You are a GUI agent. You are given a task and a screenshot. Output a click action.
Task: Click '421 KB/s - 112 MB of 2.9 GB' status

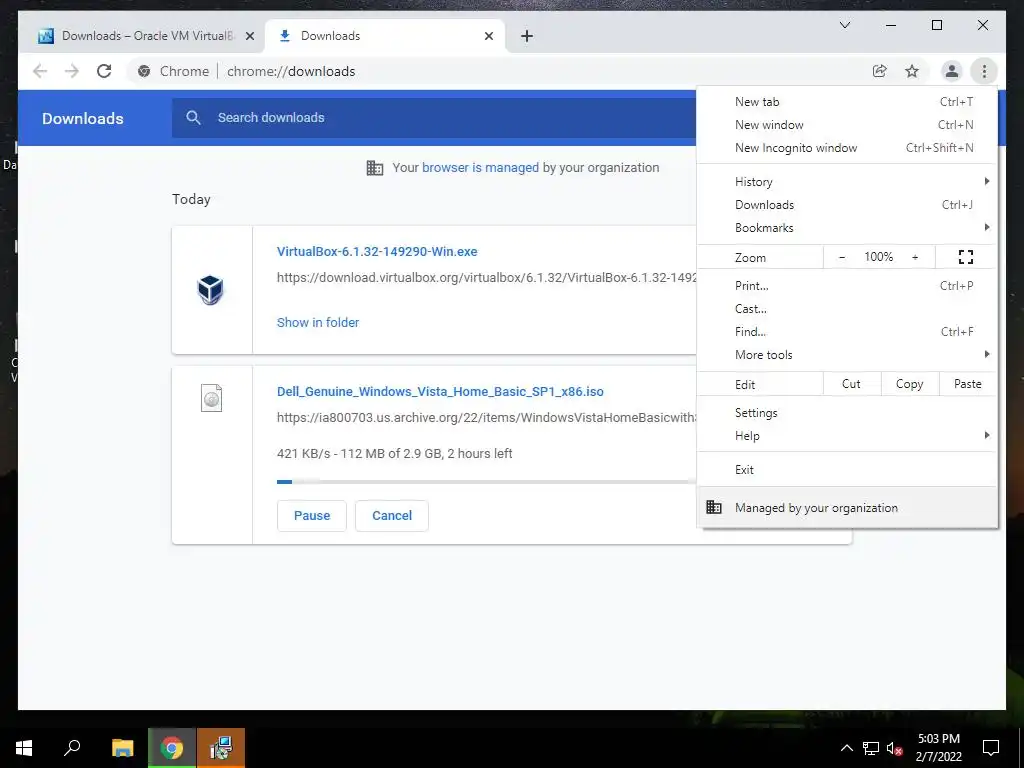pyautogui.click(x=394, y=453)
